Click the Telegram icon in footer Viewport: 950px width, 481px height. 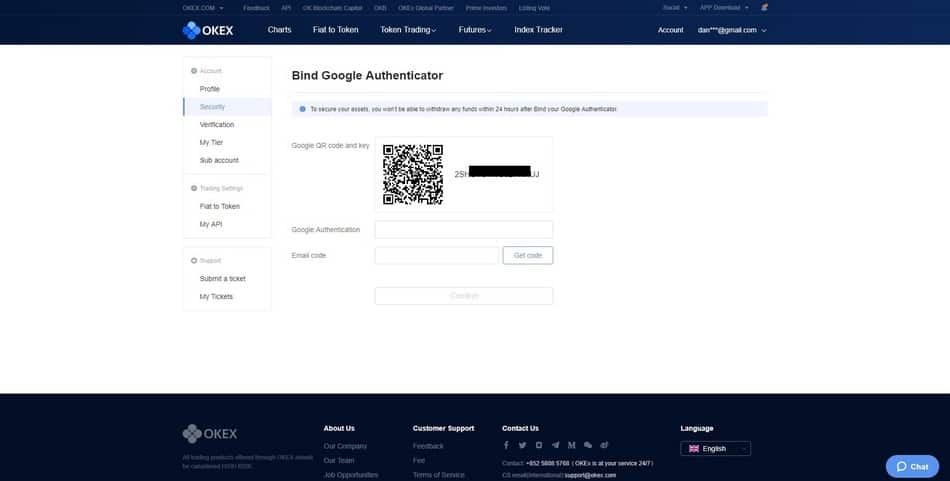(x=555, y=445)
